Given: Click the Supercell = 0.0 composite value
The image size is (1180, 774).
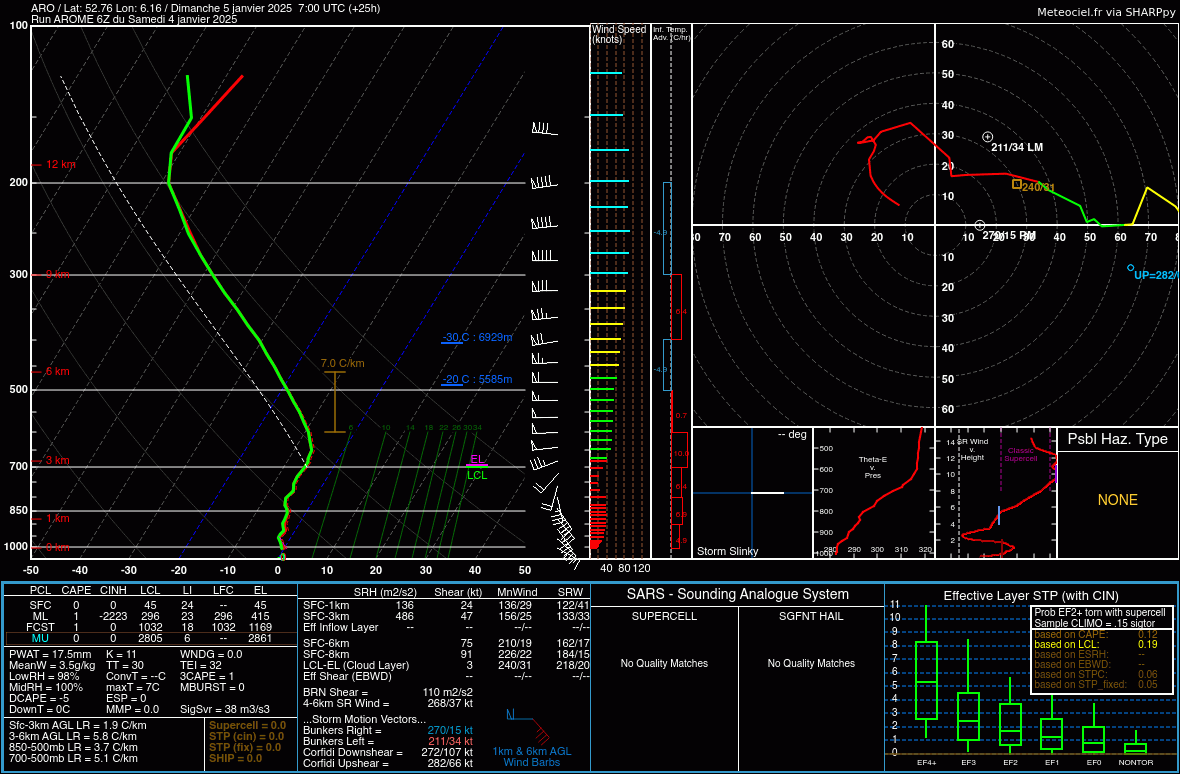Looking at the screenshot, I should pos(247,725).
